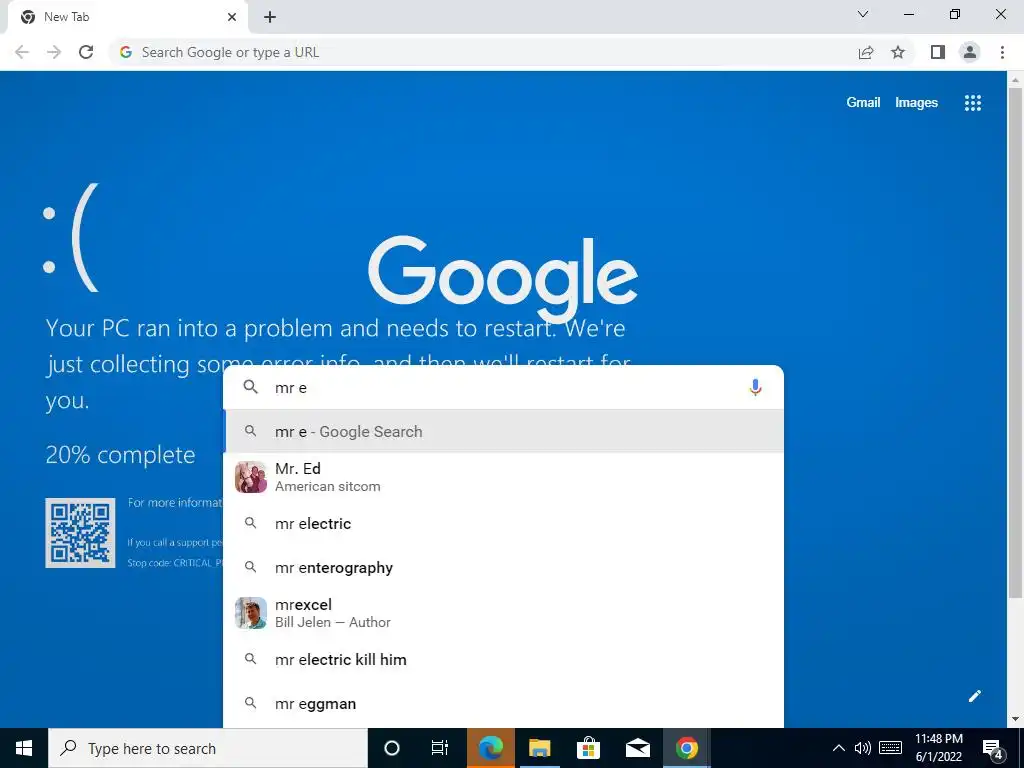Select the 'Mr. Ed' sitcom suggestion
The height and width of the screenshot is (768, 1024).
(x=504, y=477)
